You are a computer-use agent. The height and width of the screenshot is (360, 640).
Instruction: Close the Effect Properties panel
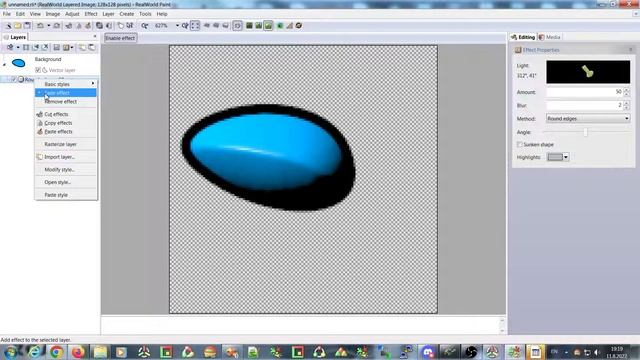[630, 50]
